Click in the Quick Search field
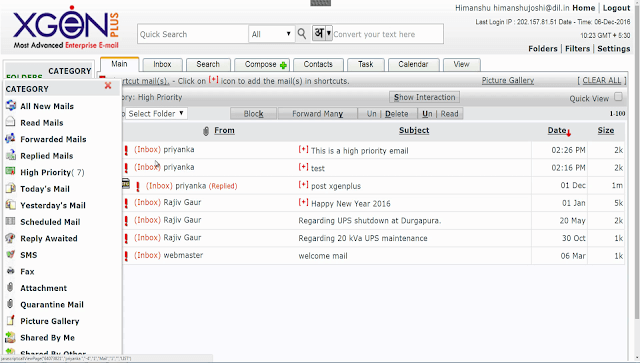This screenshot has width=640, height=363. click(x=193, y=34)
